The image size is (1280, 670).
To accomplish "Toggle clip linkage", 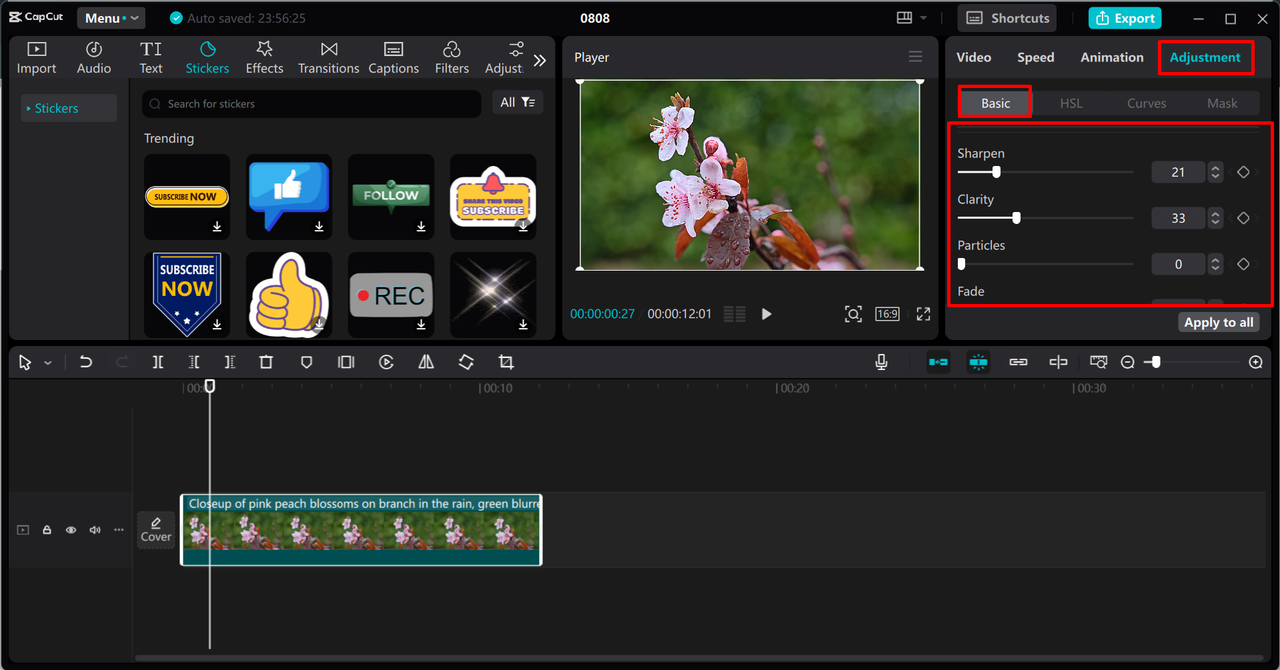I will 1018,362.
